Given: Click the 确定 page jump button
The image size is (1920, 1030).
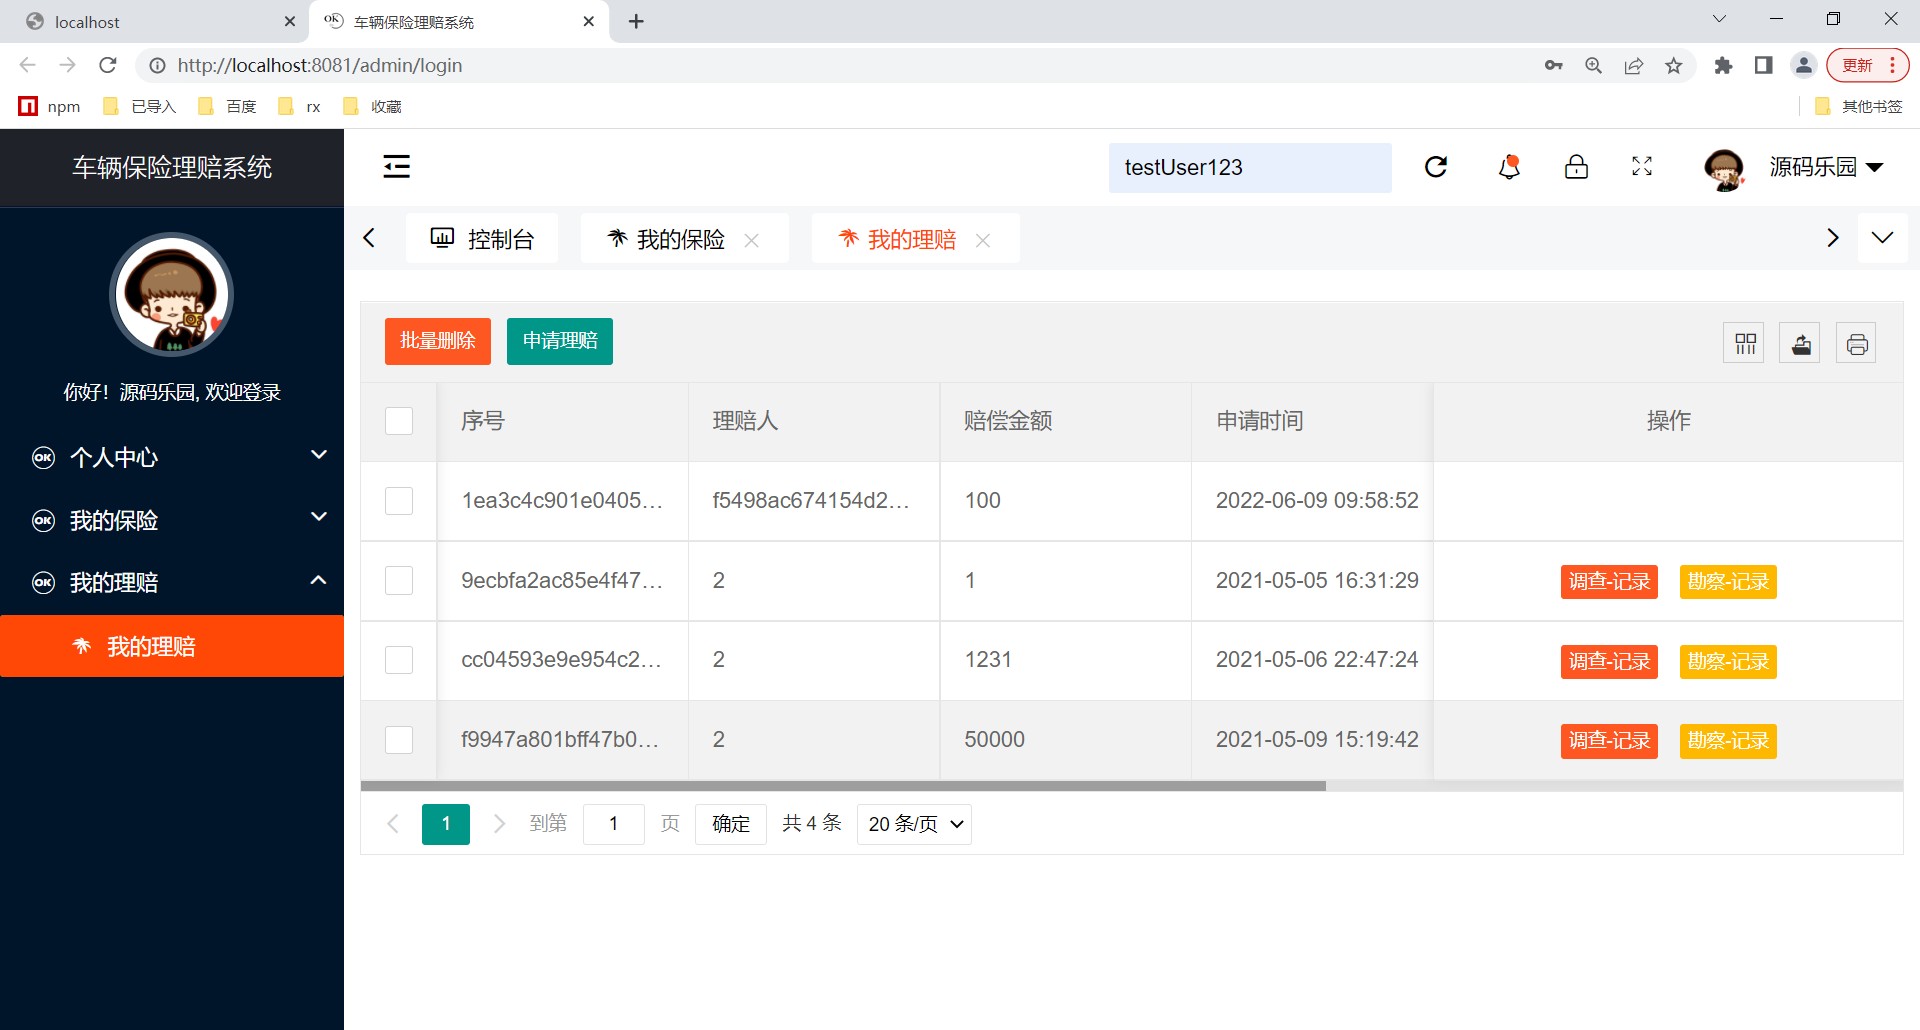Looking at the screenshot, I should click(x=731, y=824).
